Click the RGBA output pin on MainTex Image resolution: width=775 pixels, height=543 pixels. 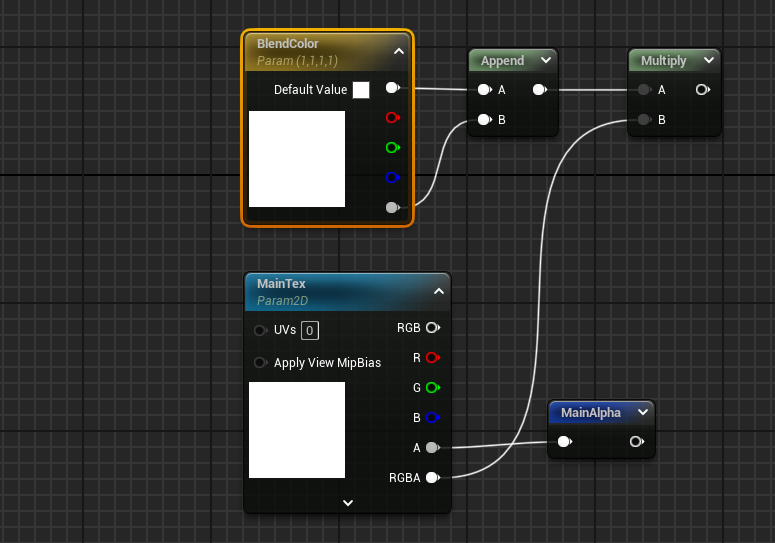432,478
